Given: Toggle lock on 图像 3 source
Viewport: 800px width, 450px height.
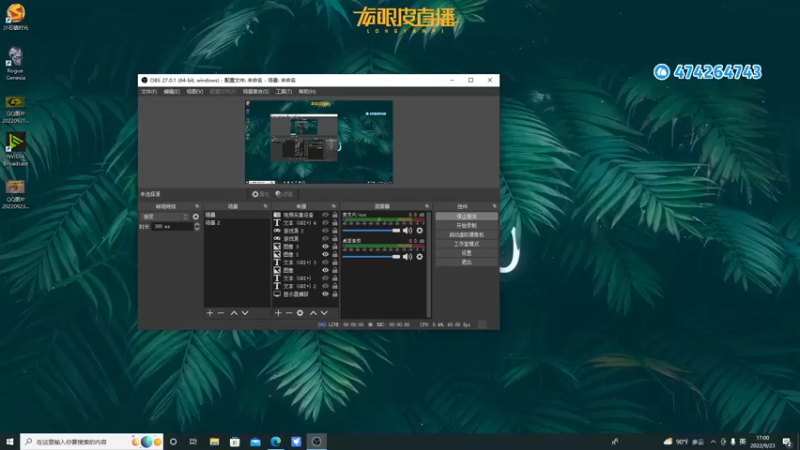Looking at the screenshot, I should [x=335, y=246].
